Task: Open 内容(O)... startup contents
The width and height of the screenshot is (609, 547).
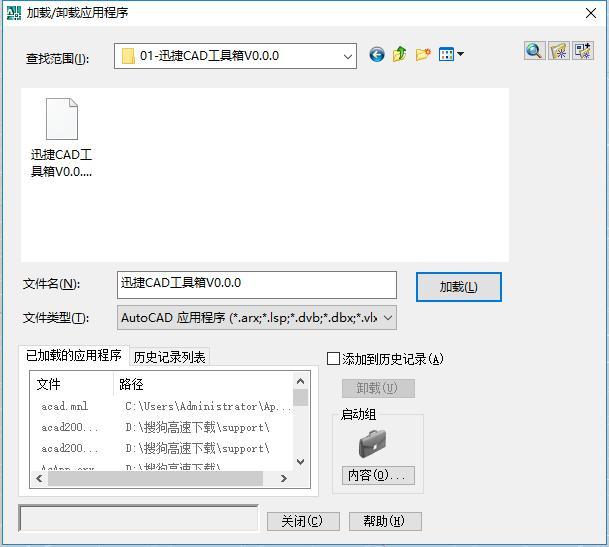Action: [x=378, y=475]
